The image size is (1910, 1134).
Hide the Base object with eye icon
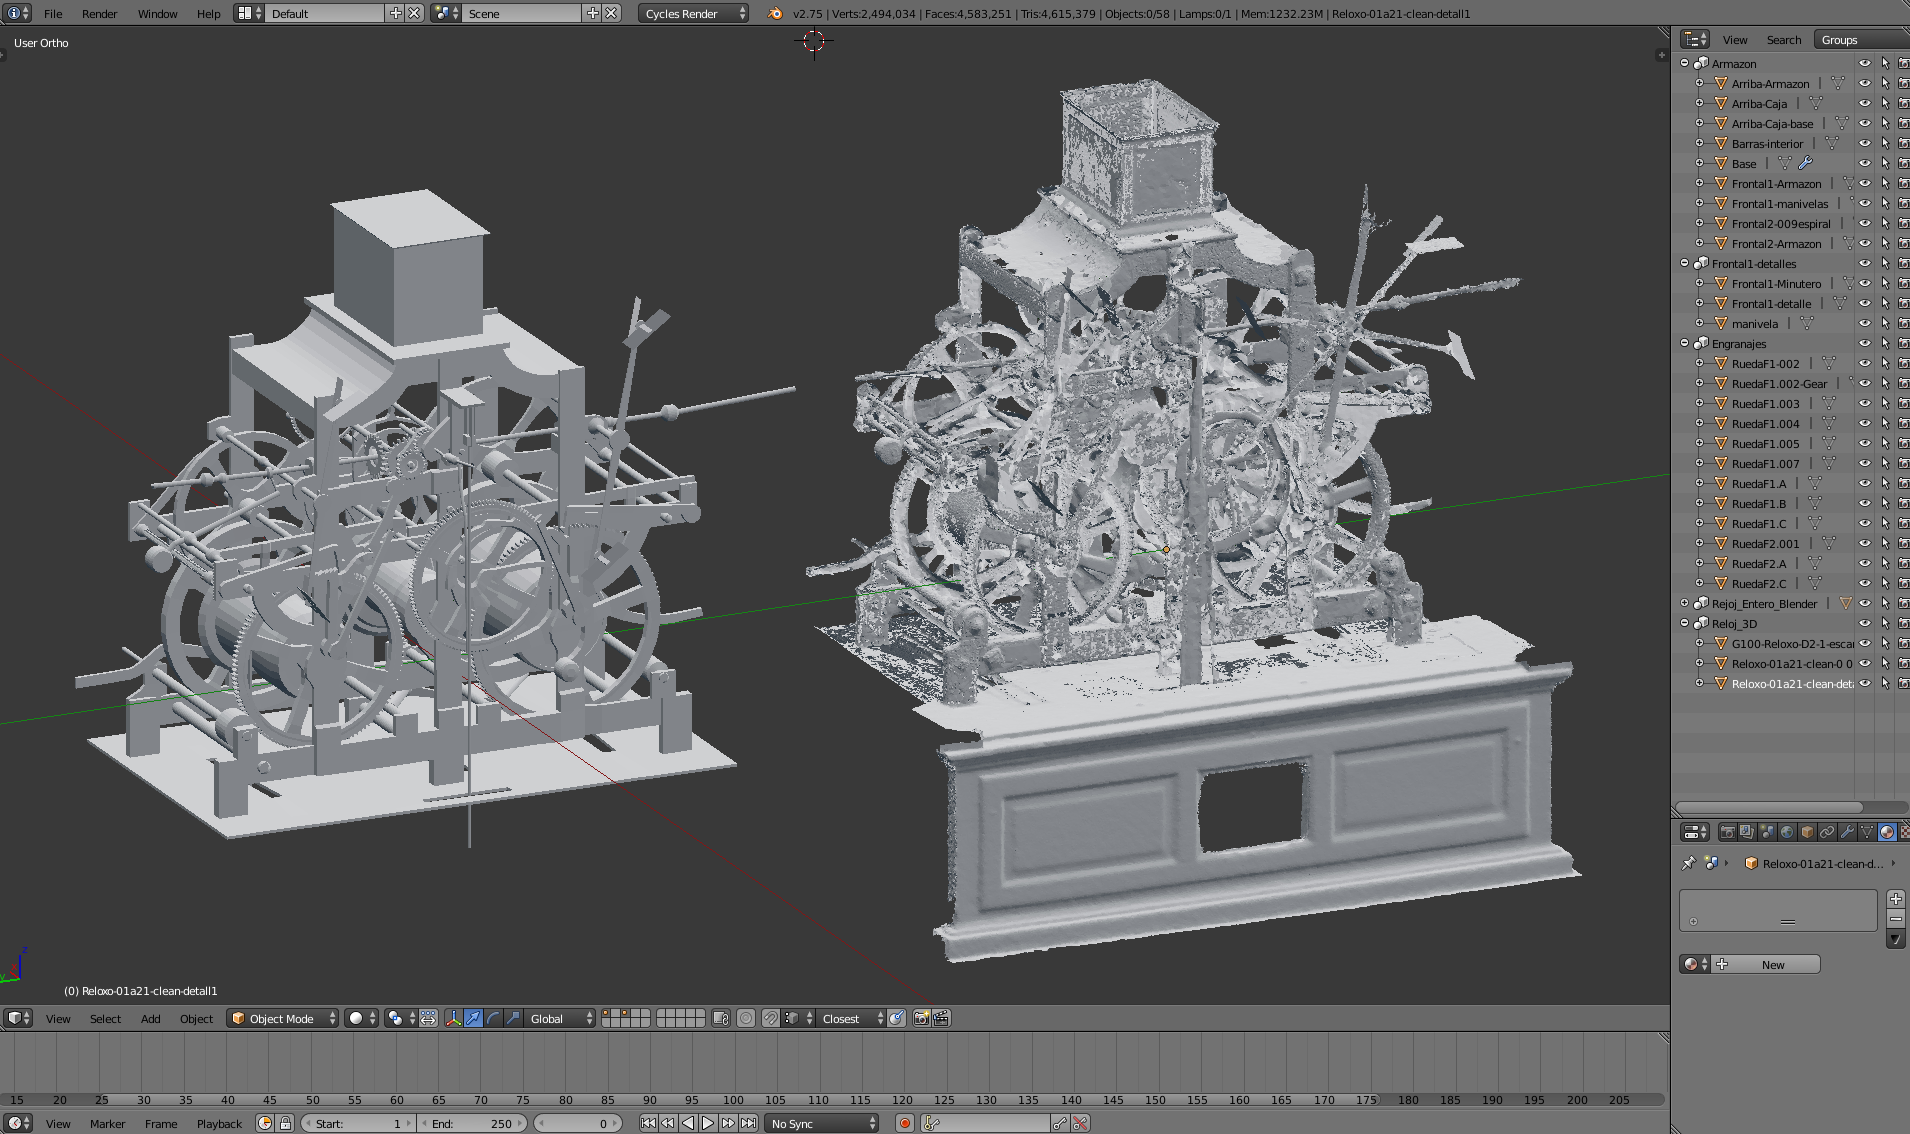pyautogui.click(x=1864, y=163)
